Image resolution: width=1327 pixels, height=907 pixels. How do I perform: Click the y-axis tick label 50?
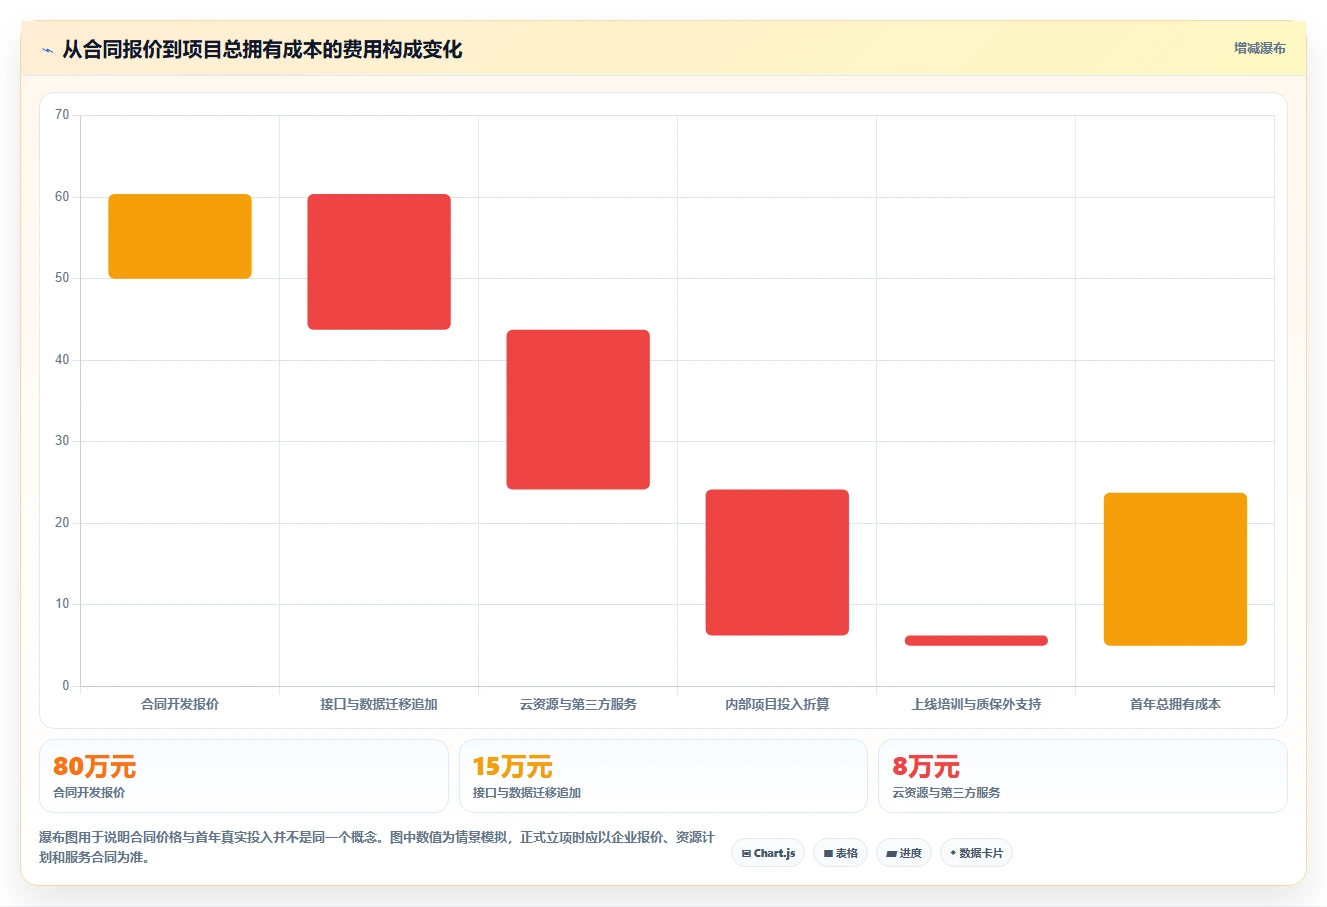click(x=62, y=278)
